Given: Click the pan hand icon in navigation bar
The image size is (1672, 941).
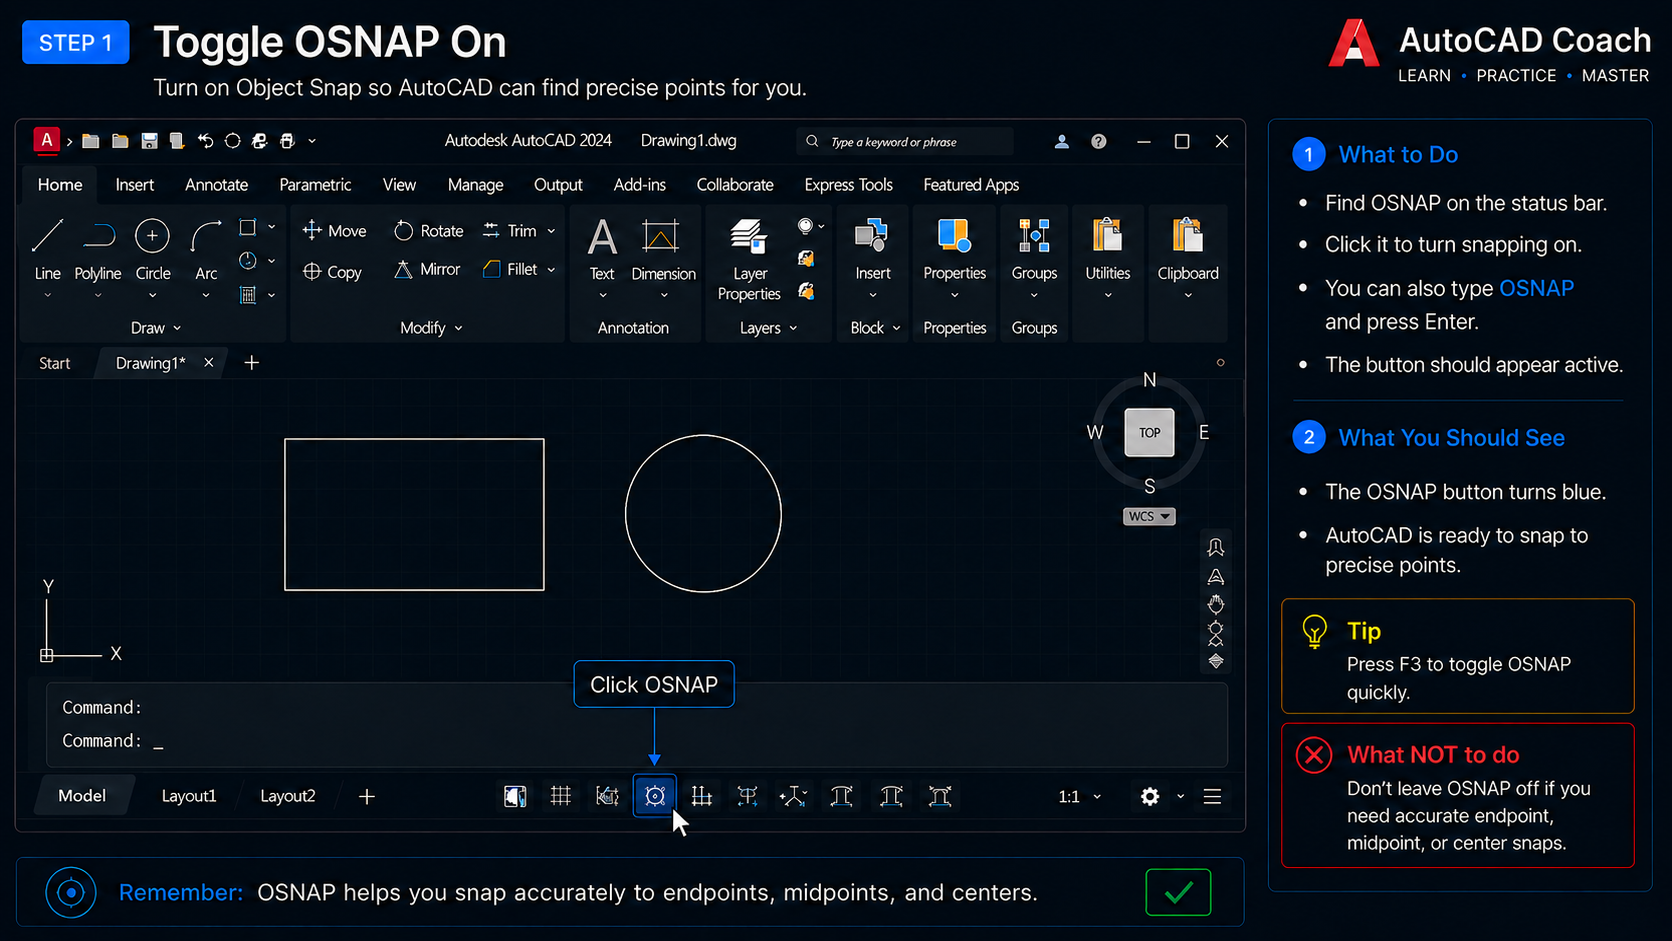Looking at the screenshot, I should (1216, 605).
